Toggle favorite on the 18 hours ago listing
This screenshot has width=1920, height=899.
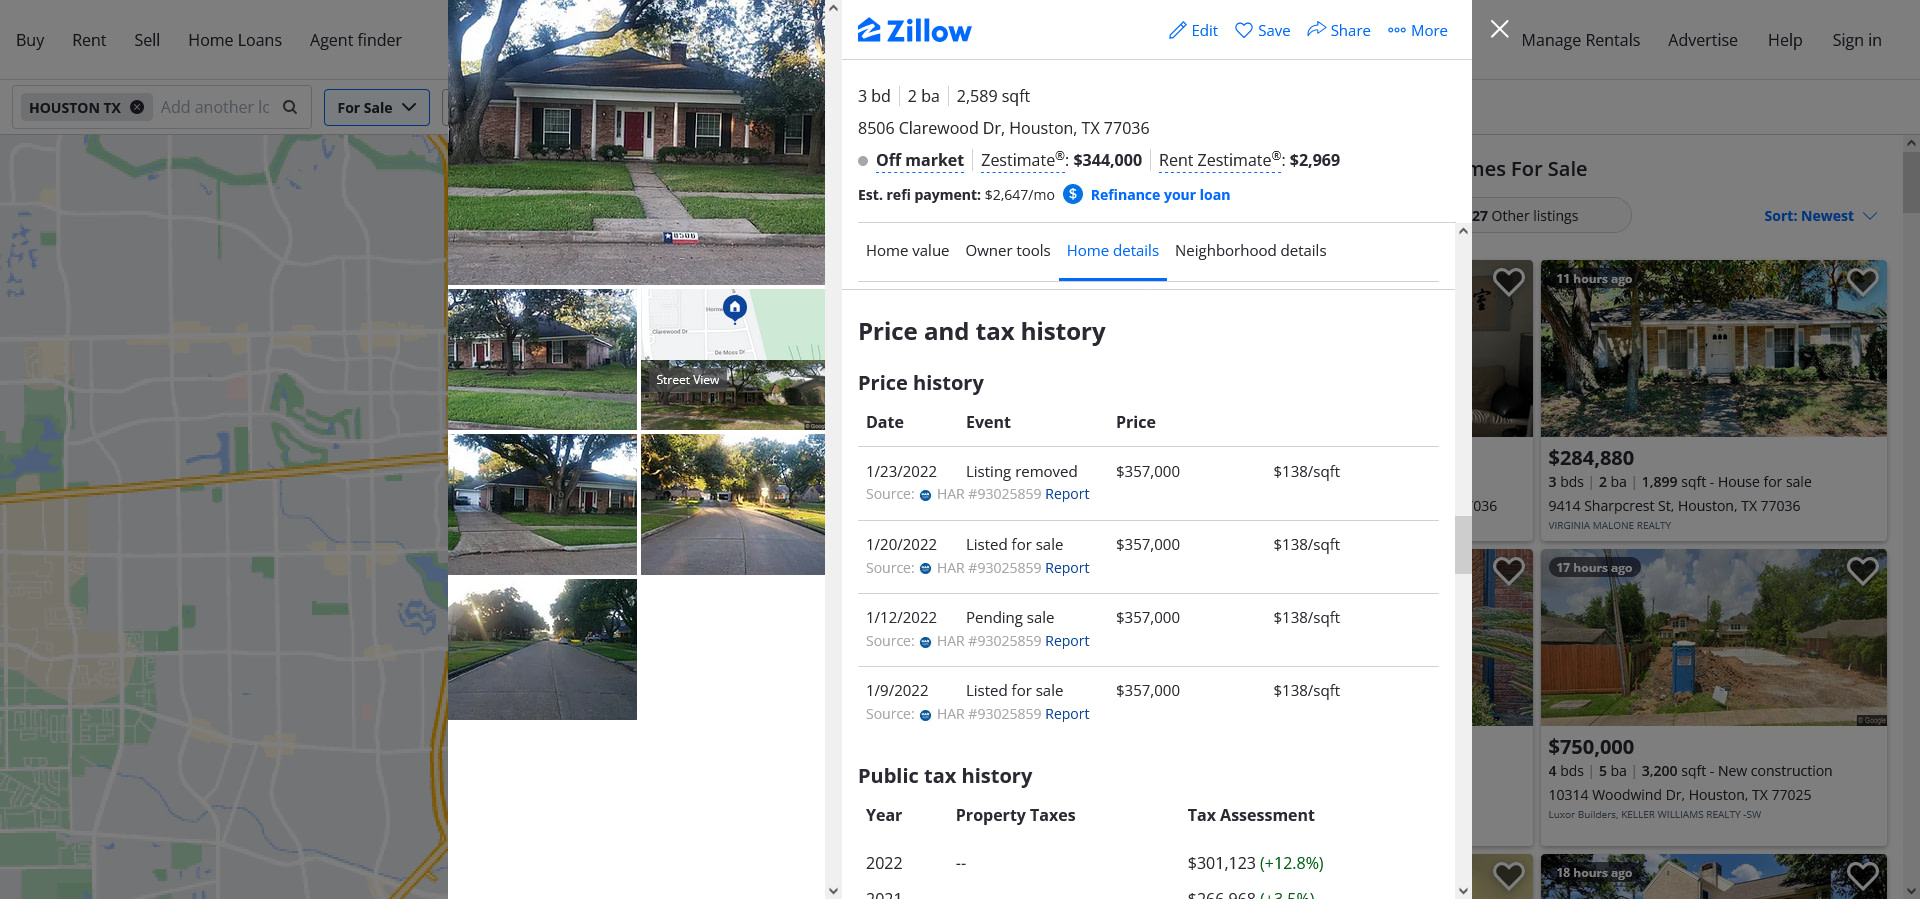click(x=1862, y=875)
